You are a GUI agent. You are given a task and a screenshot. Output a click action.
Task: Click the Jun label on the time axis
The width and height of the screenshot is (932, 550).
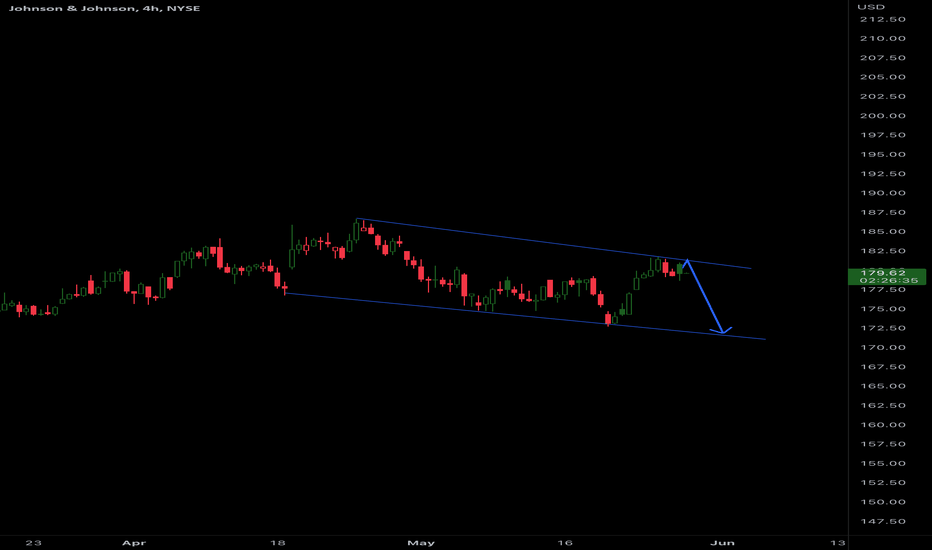[x=723, y=543]
